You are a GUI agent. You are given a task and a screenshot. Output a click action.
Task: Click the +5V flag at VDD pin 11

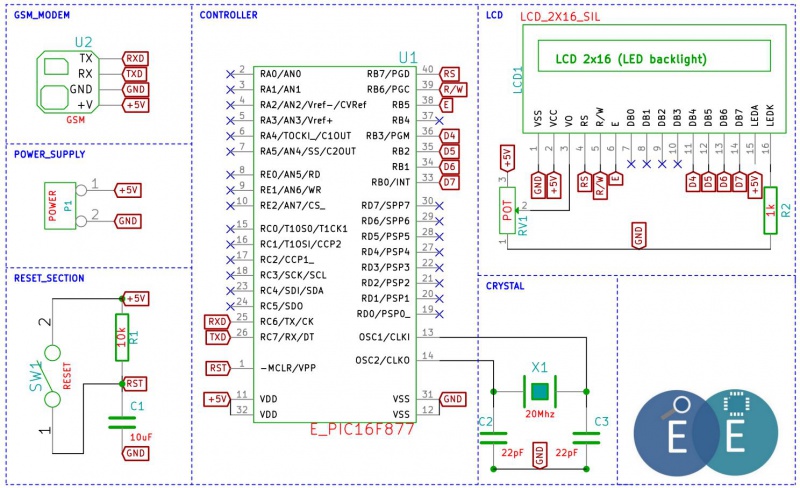pos(217,399)
